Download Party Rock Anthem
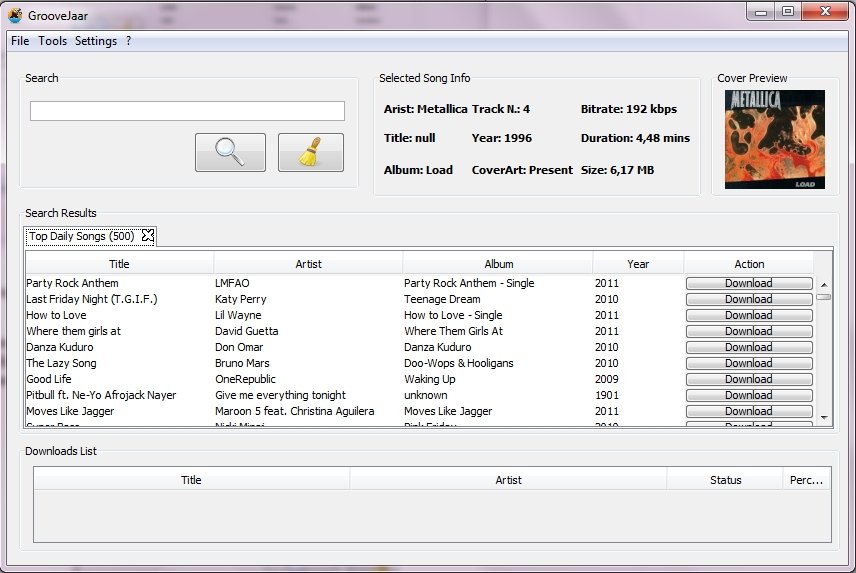Viewport: 856px width, 573px height. coord(749,283)
